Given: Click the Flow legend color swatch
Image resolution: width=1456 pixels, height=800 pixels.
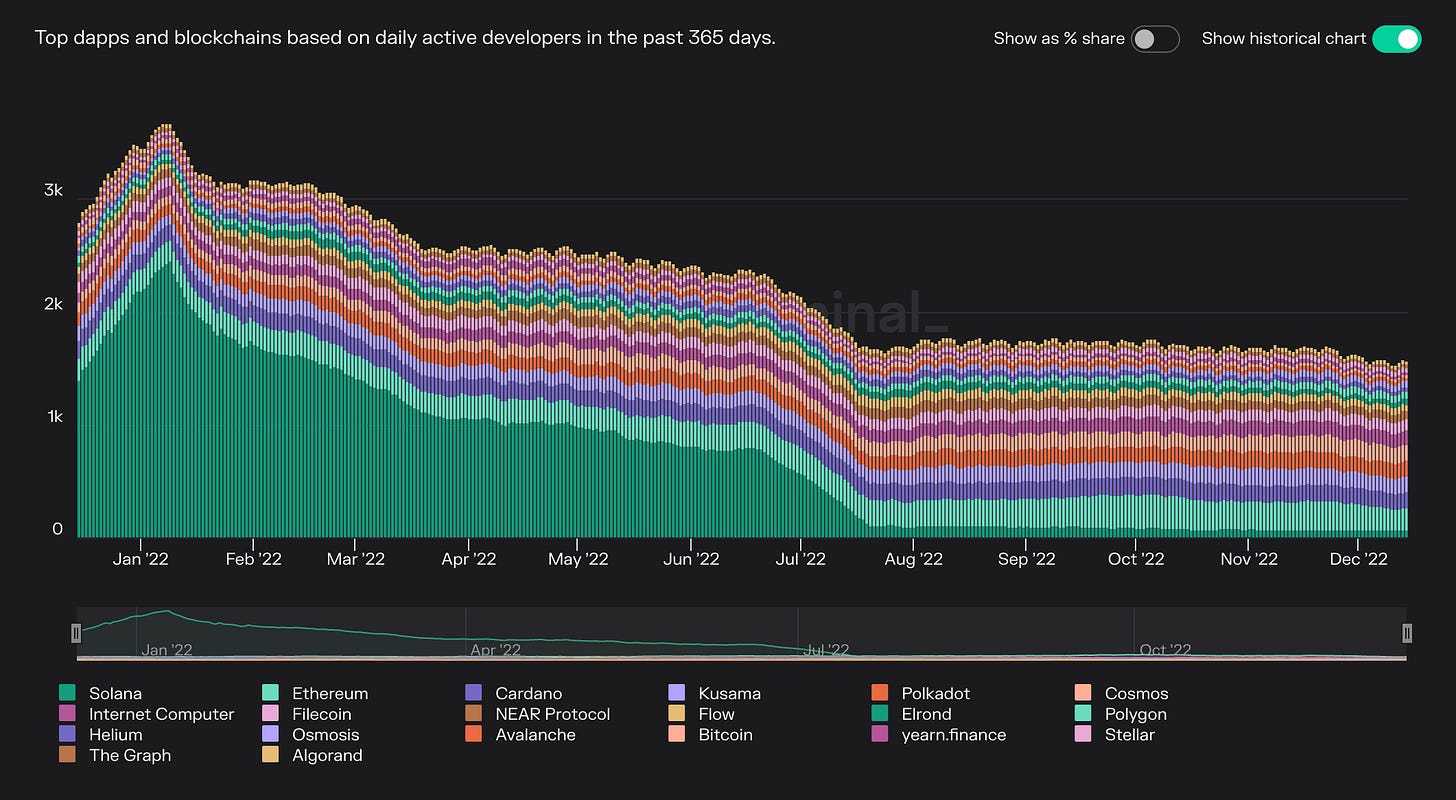Looking at the screenshot, I should [677, 714].
